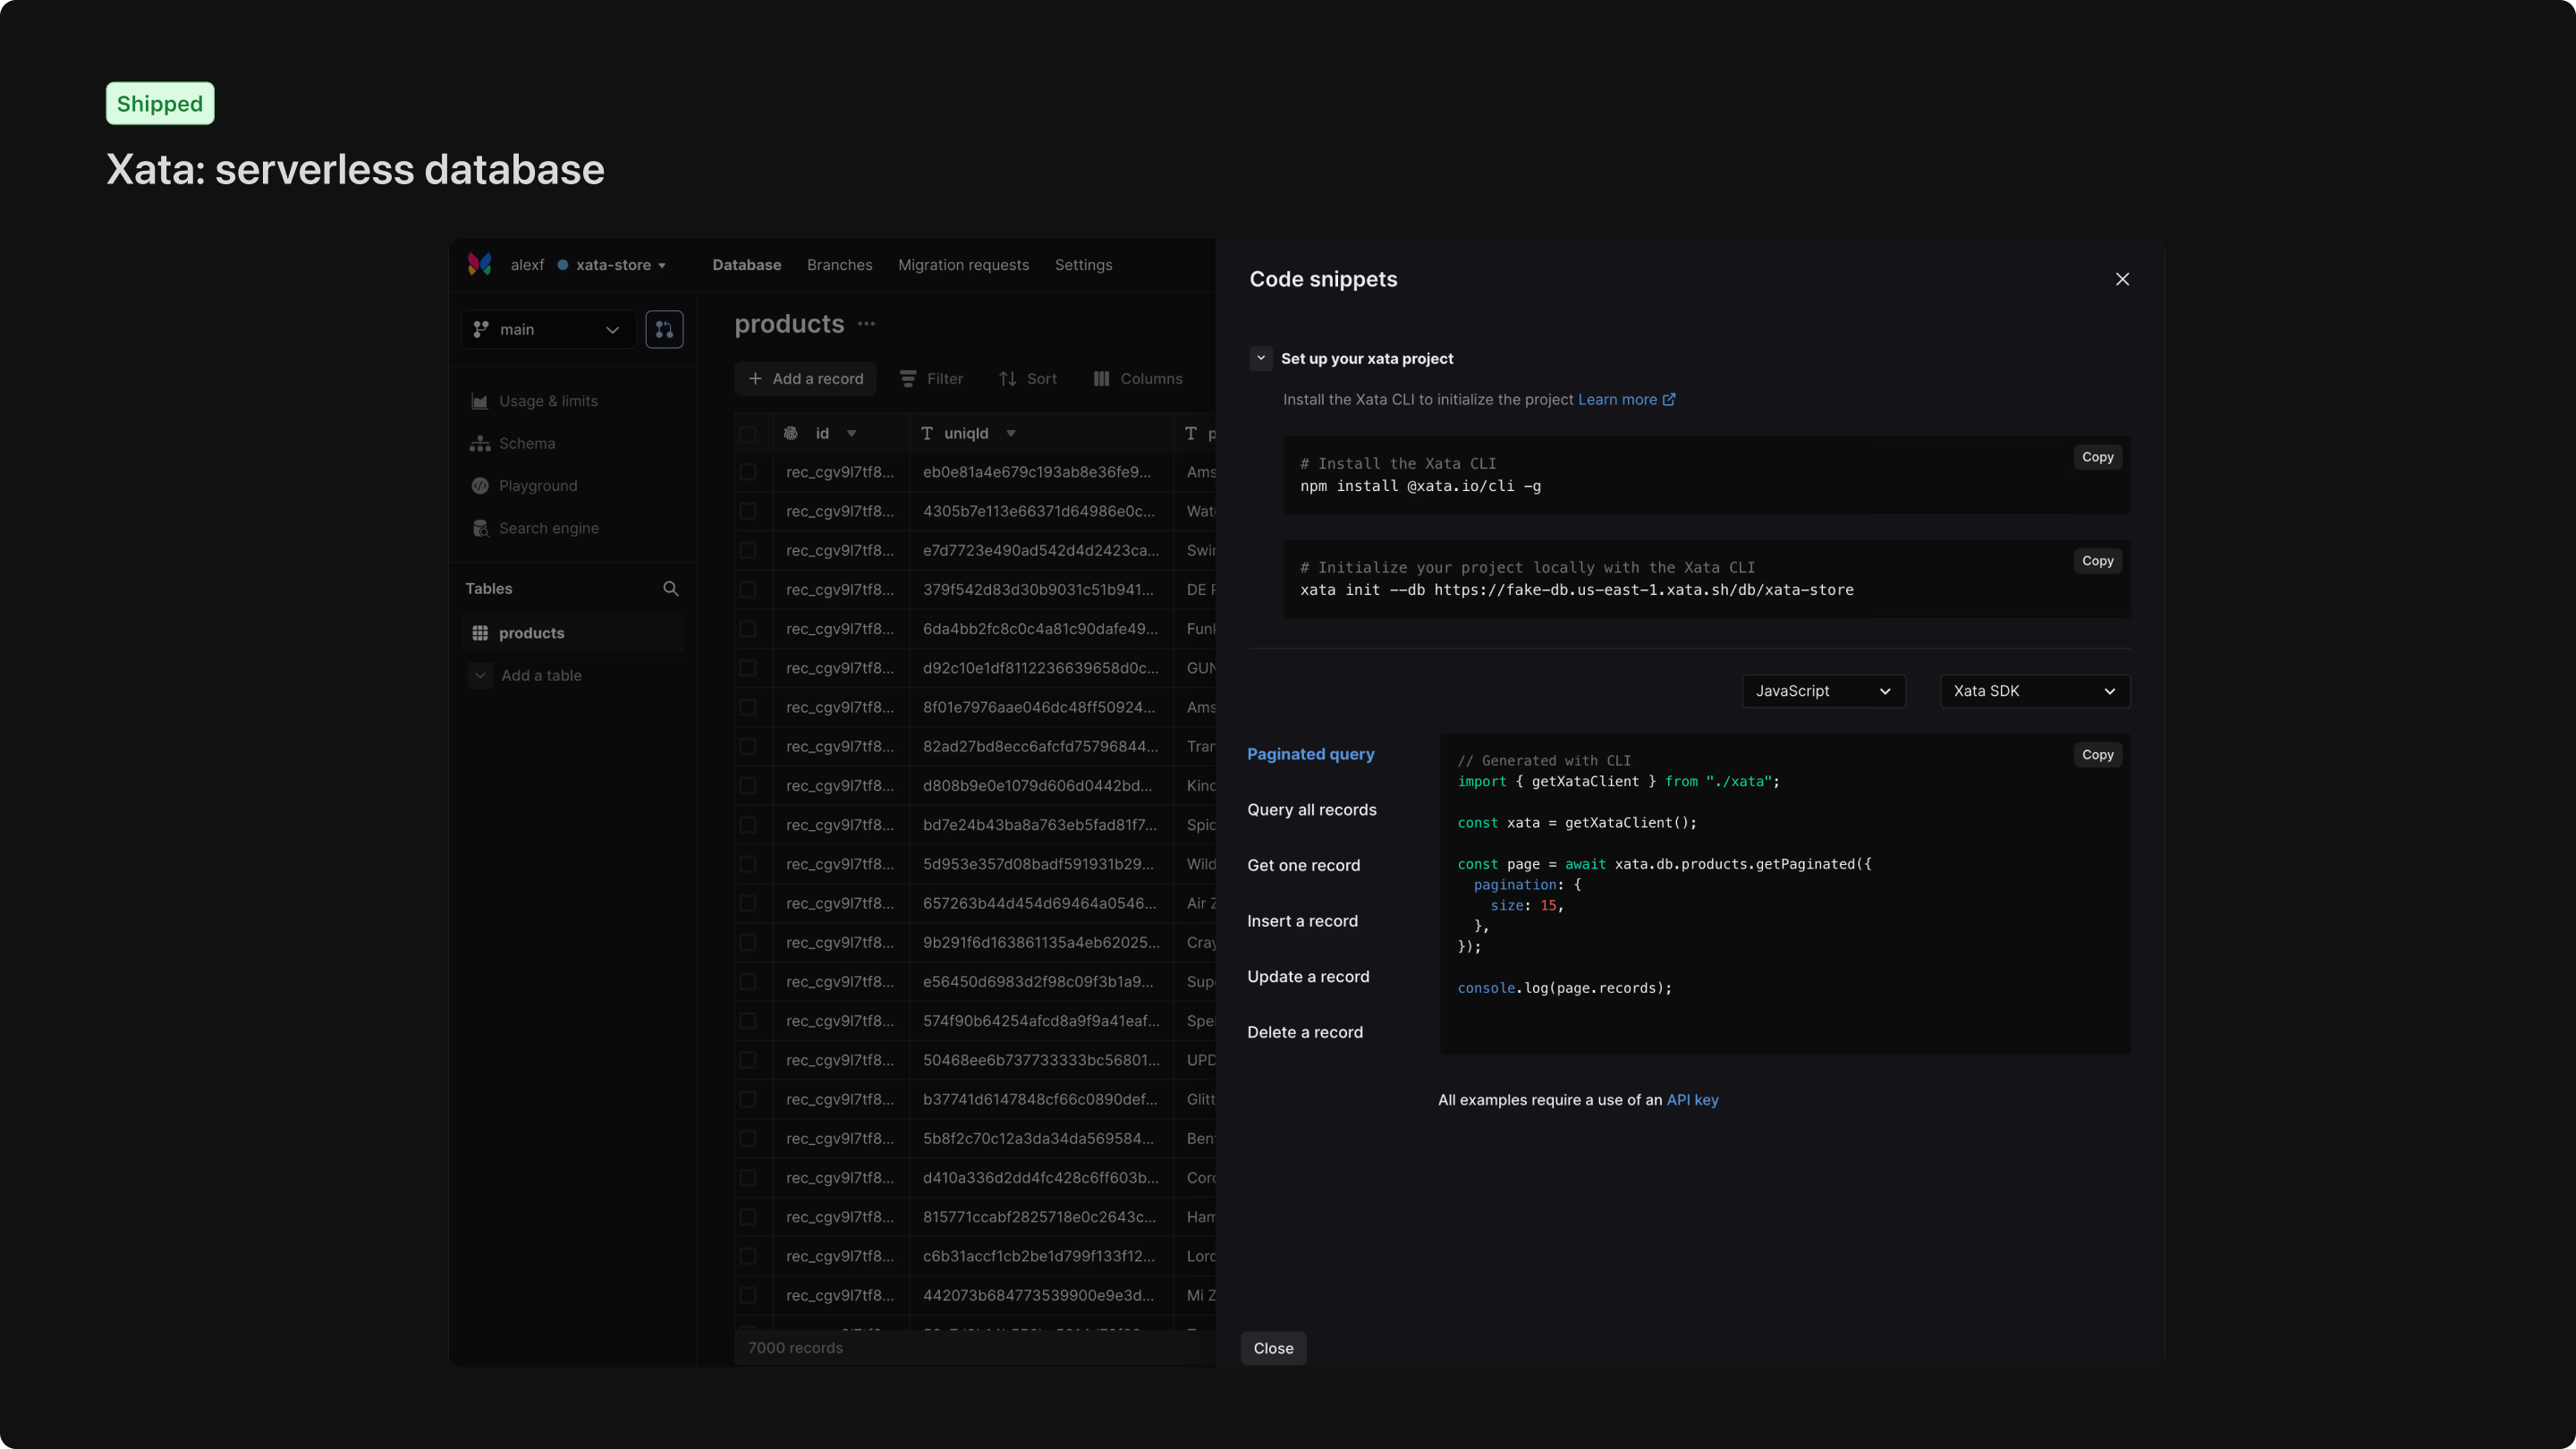The height and width of the screenshot is (1449, 2576).
Task: Open the Usage & limits section
Action: pos(548,400)
